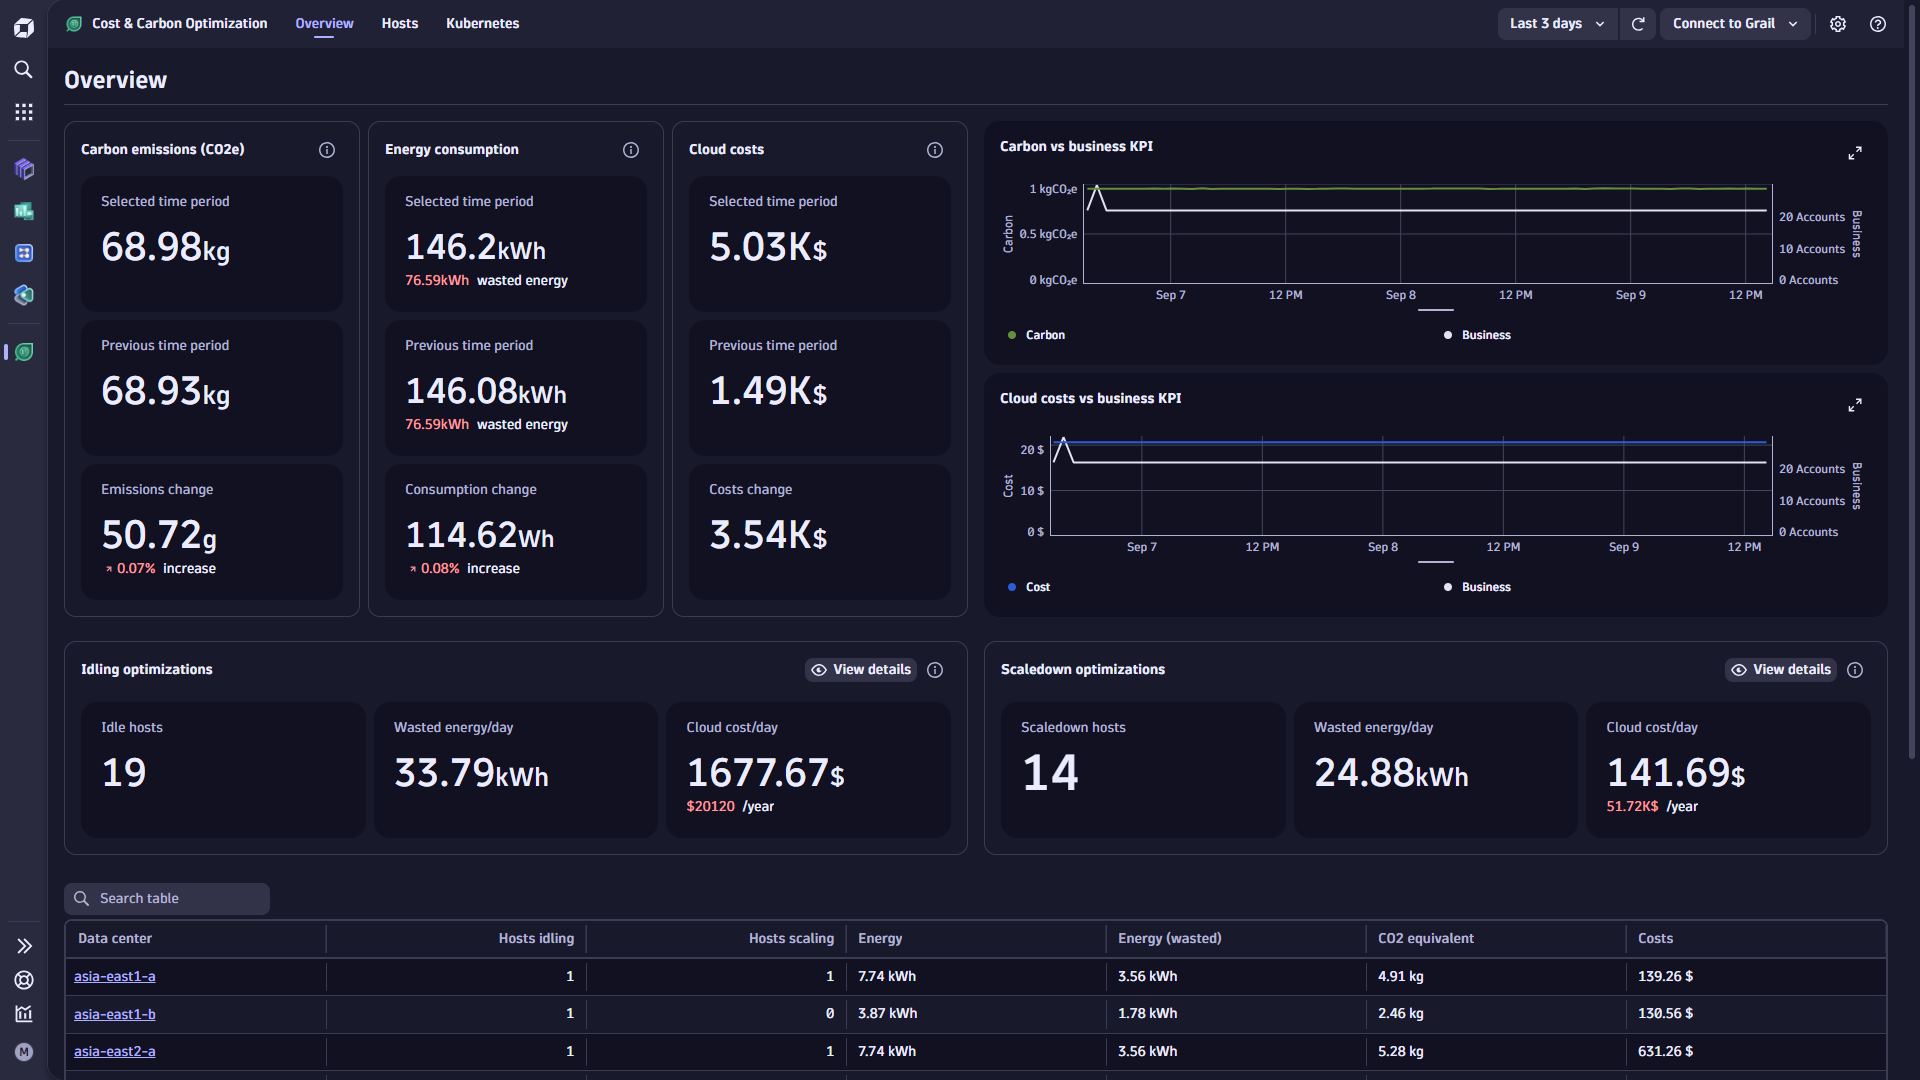The width and height of the screenshot is (1920, 1080).
Task: Open the apps grid launcher icon
Action: click(23, 112)
